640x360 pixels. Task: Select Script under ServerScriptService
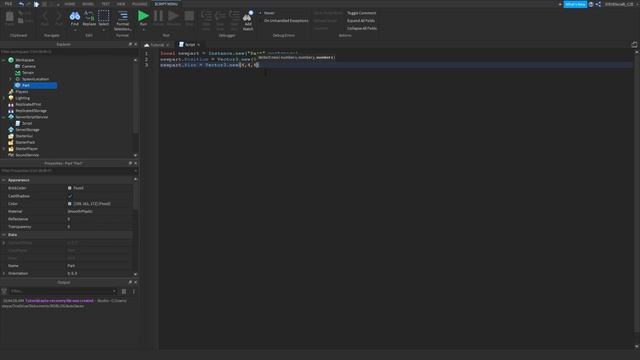(x=27, y=123)
